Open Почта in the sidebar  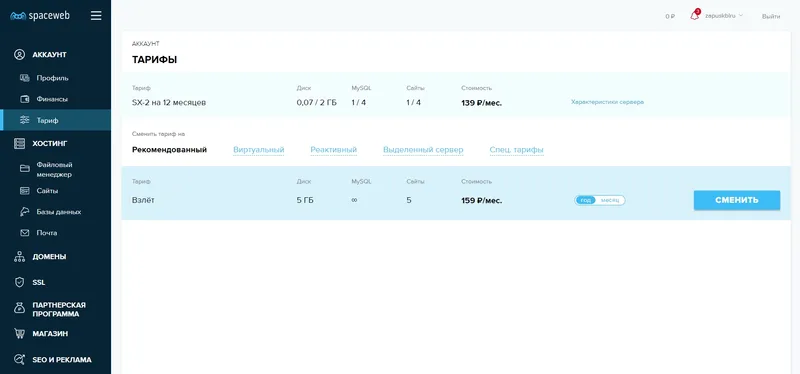pos(46,233)
